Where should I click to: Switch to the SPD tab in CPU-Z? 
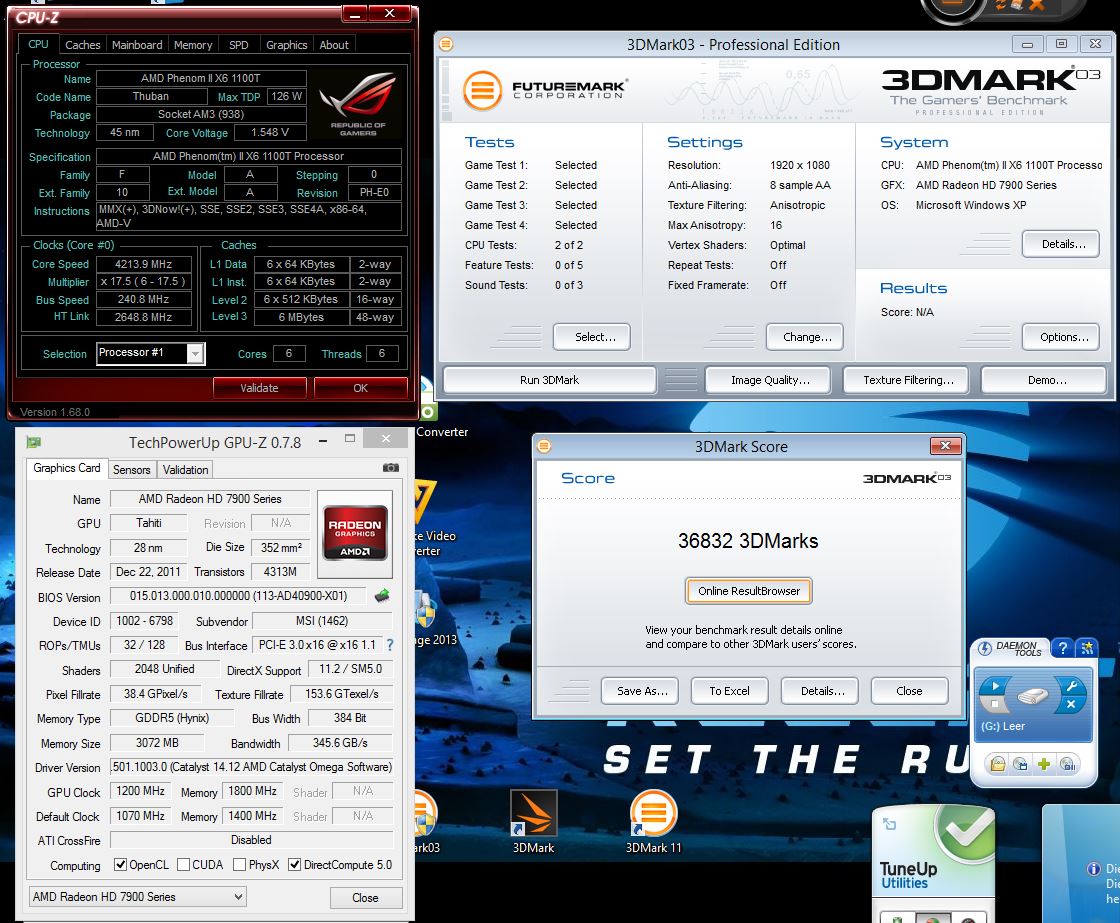[x=239, y=44]
